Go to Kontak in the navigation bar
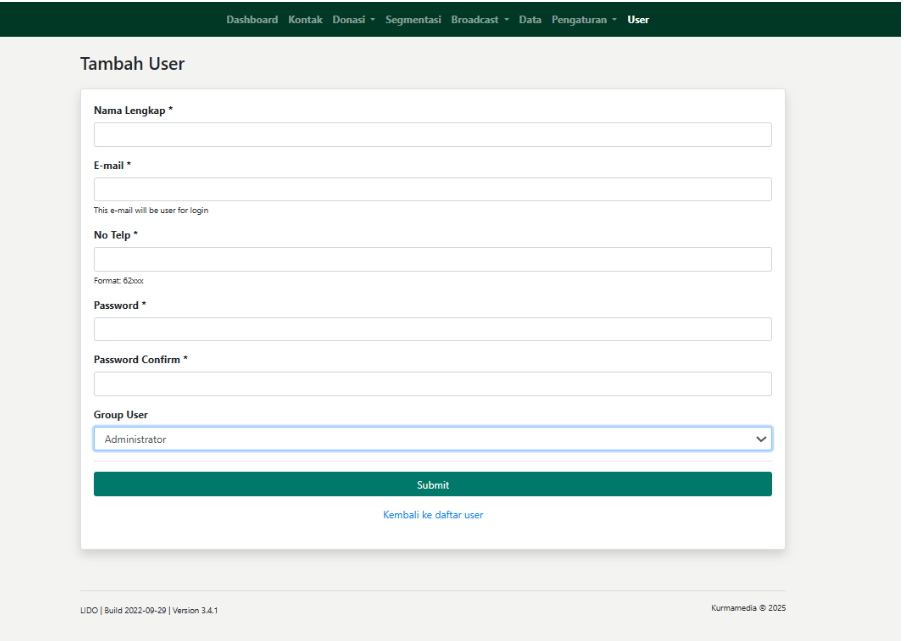The height and width of the screenshot is (641, 904). pos(305,20)
